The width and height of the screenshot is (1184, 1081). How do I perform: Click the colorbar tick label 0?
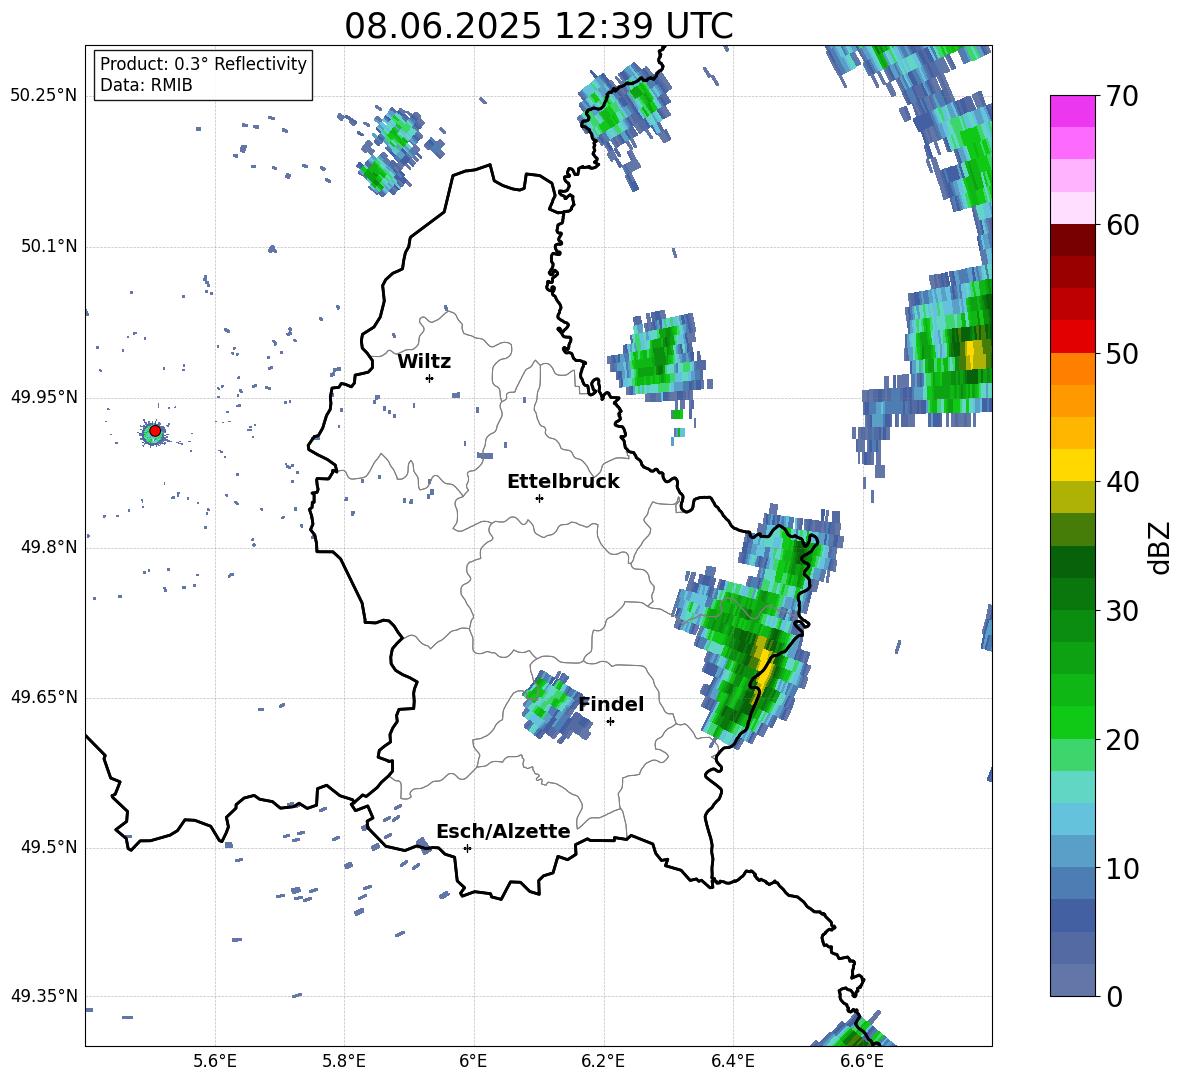coord(1114,996)
